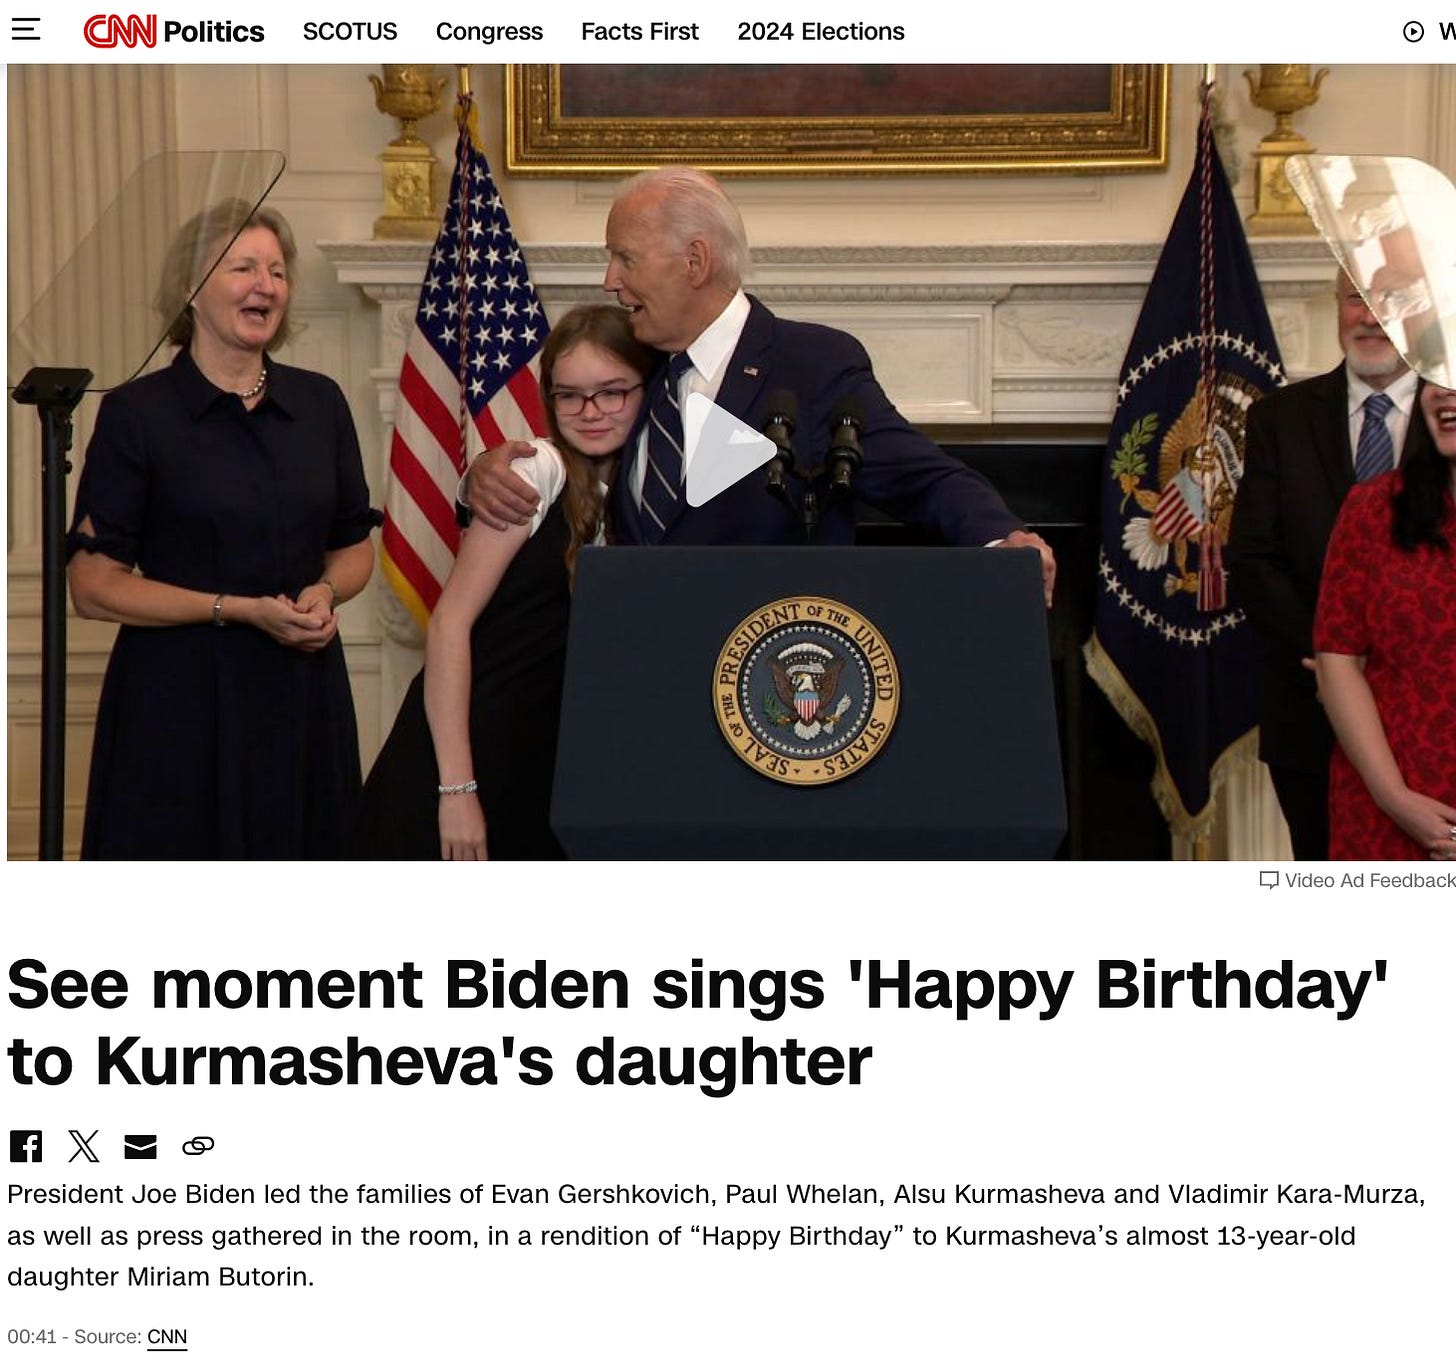
Task: Click the Video Ad Feedback text
Action: pos(1370,880)
